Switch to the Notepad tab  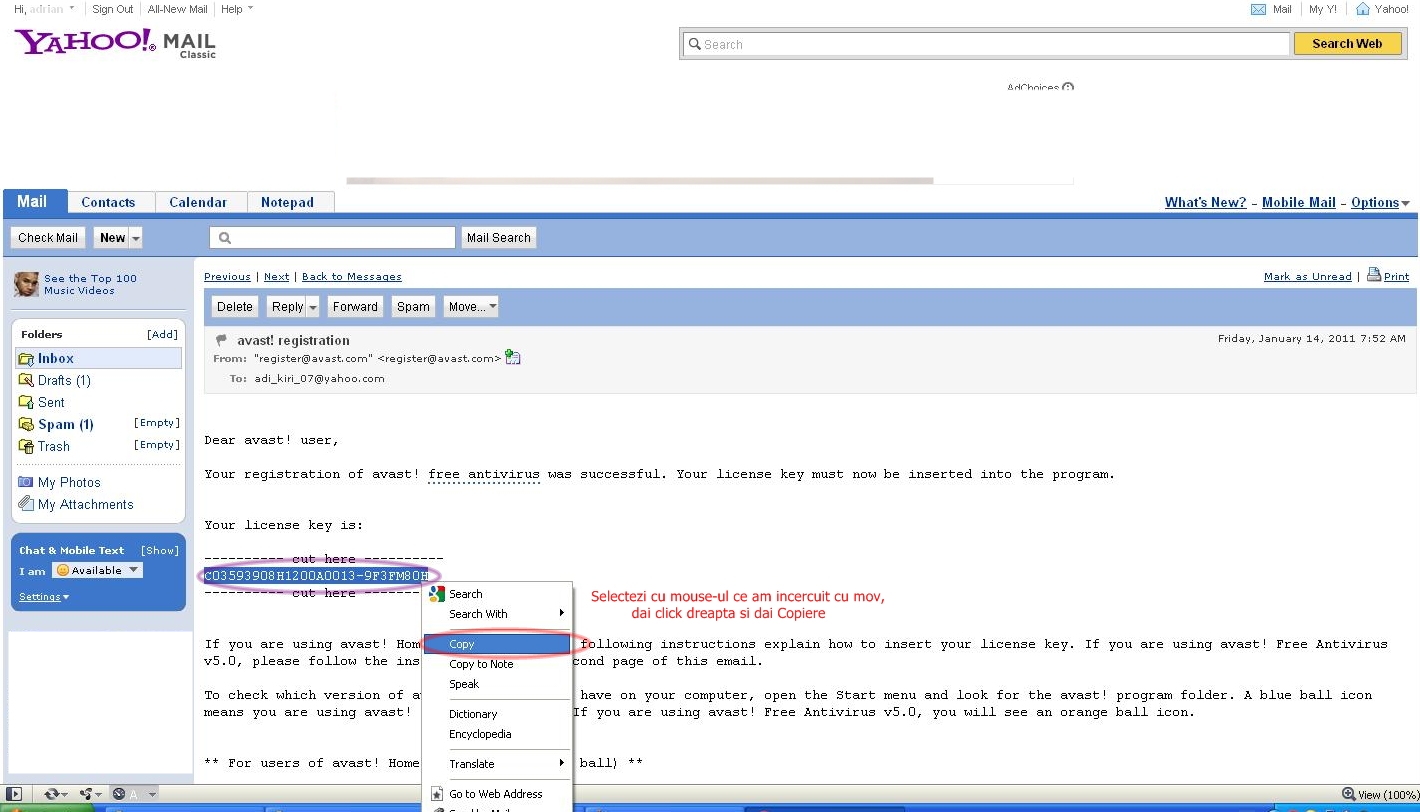287,202
